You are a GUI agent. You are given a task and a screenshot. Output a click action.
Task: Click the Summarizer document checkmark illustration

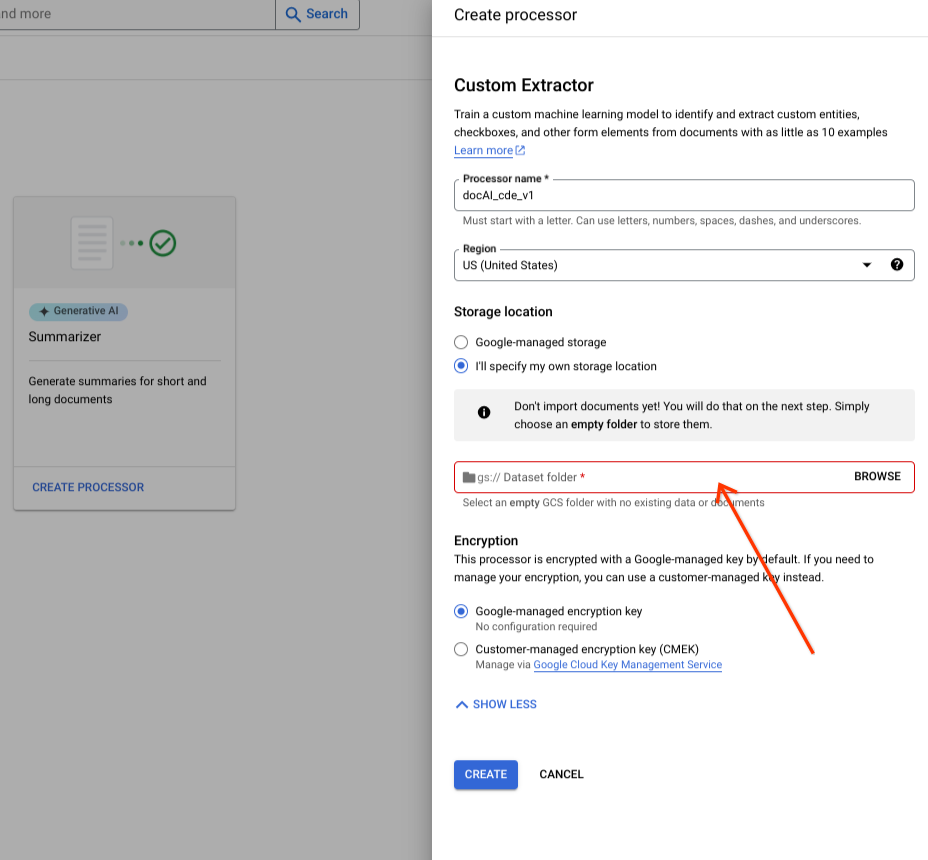click(124, 243)
